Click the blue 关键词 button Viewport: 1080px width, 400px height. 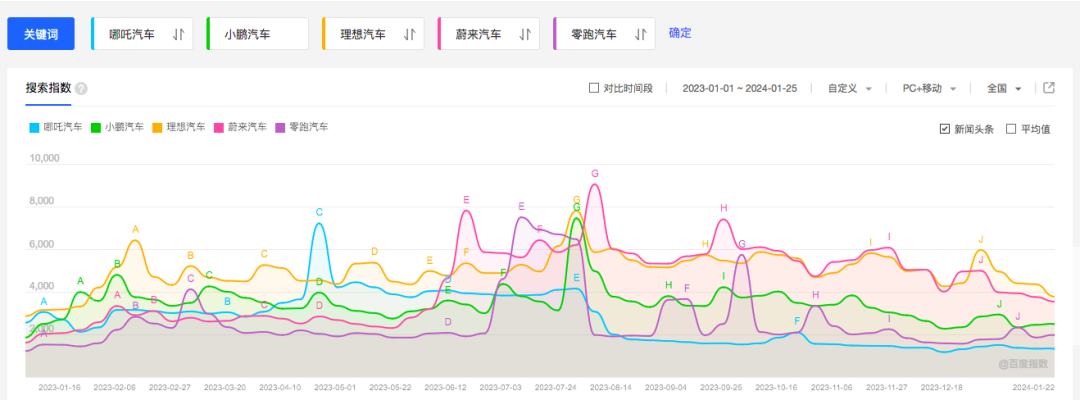(x=41, y=34)
